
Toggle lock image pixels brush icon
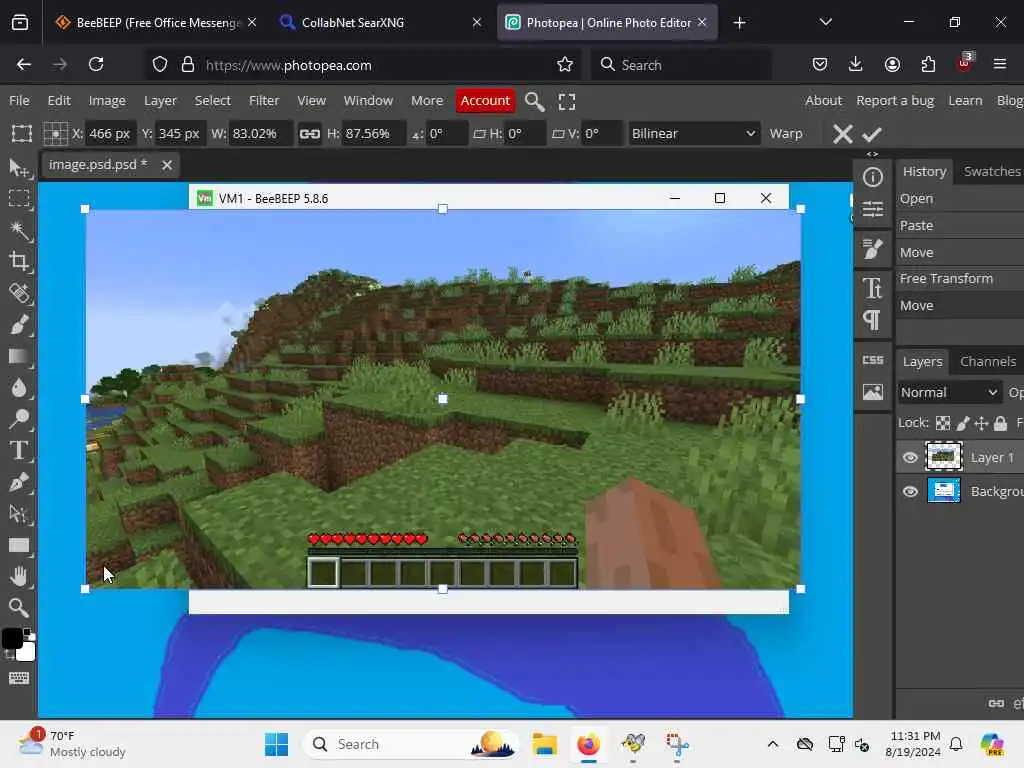963,423
